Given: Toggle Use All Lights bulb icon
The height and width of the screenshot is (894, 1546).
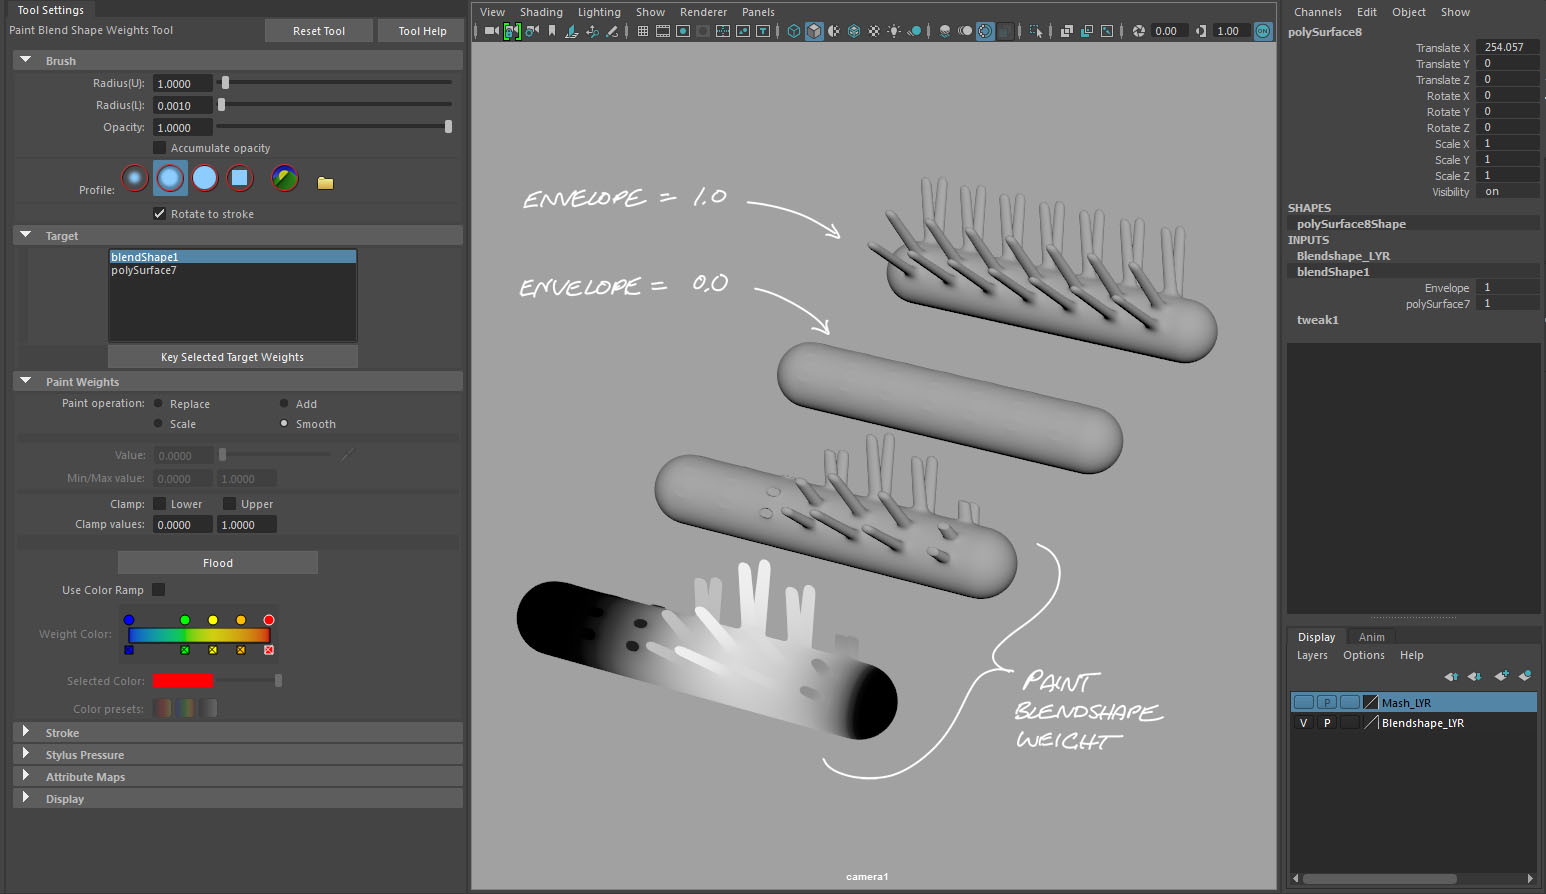Looking at the screenshot, I should coord(894,31).
